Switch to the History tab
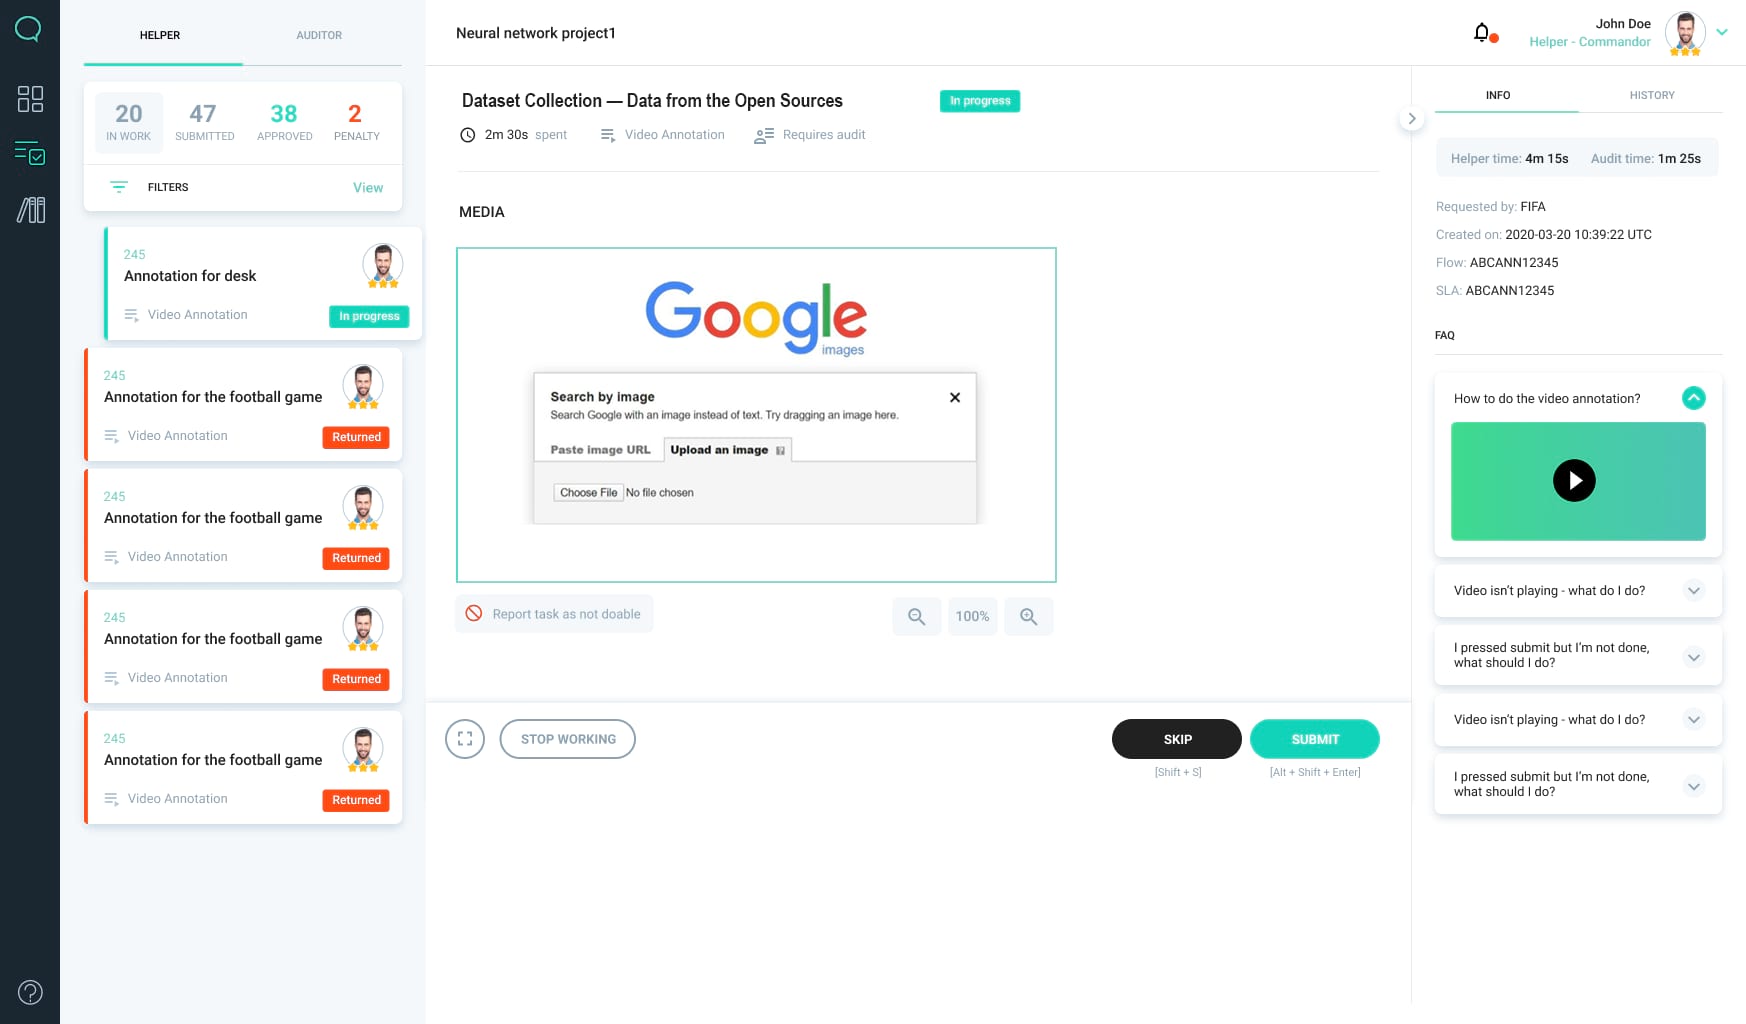 (x=1652, y=95)
